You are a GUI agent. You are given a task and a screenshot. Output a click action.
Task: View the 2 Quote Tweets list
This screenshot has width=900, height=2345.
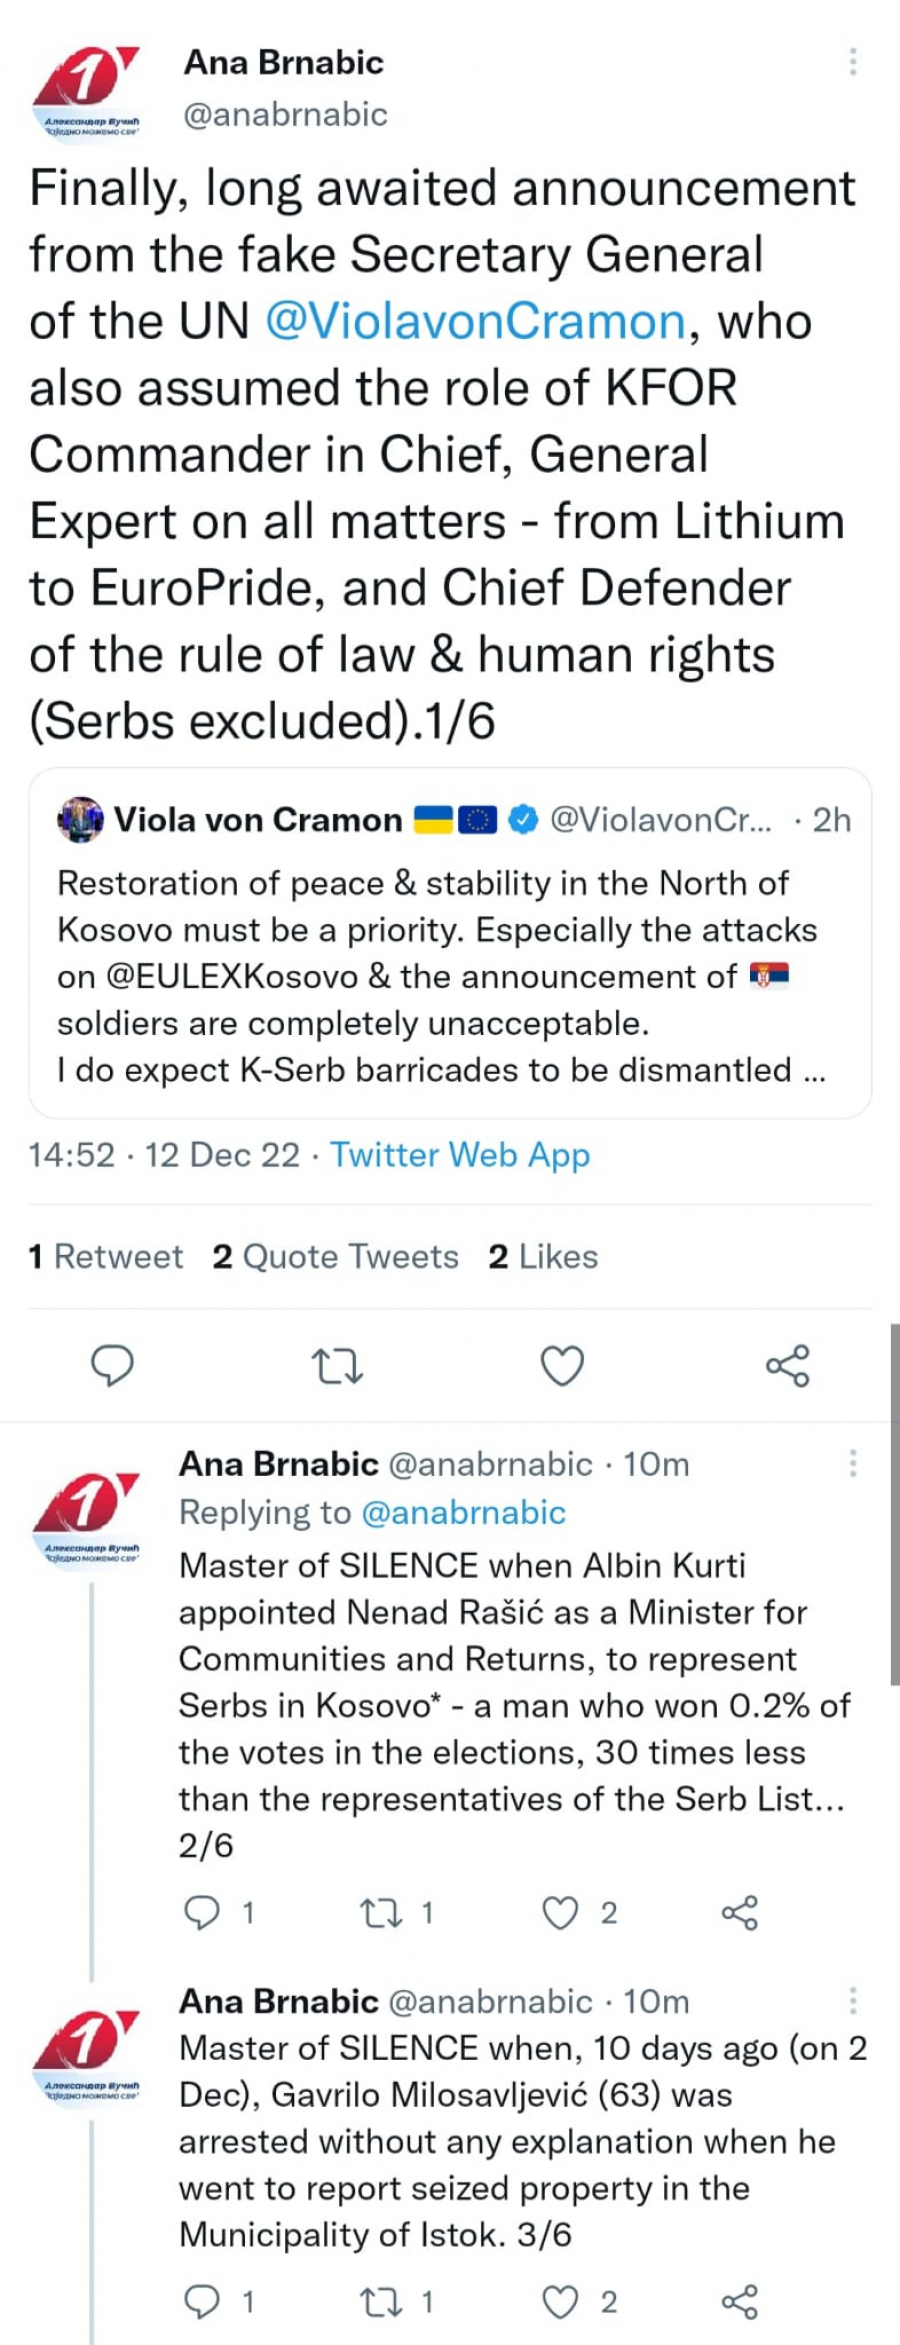coord(335,1256)
